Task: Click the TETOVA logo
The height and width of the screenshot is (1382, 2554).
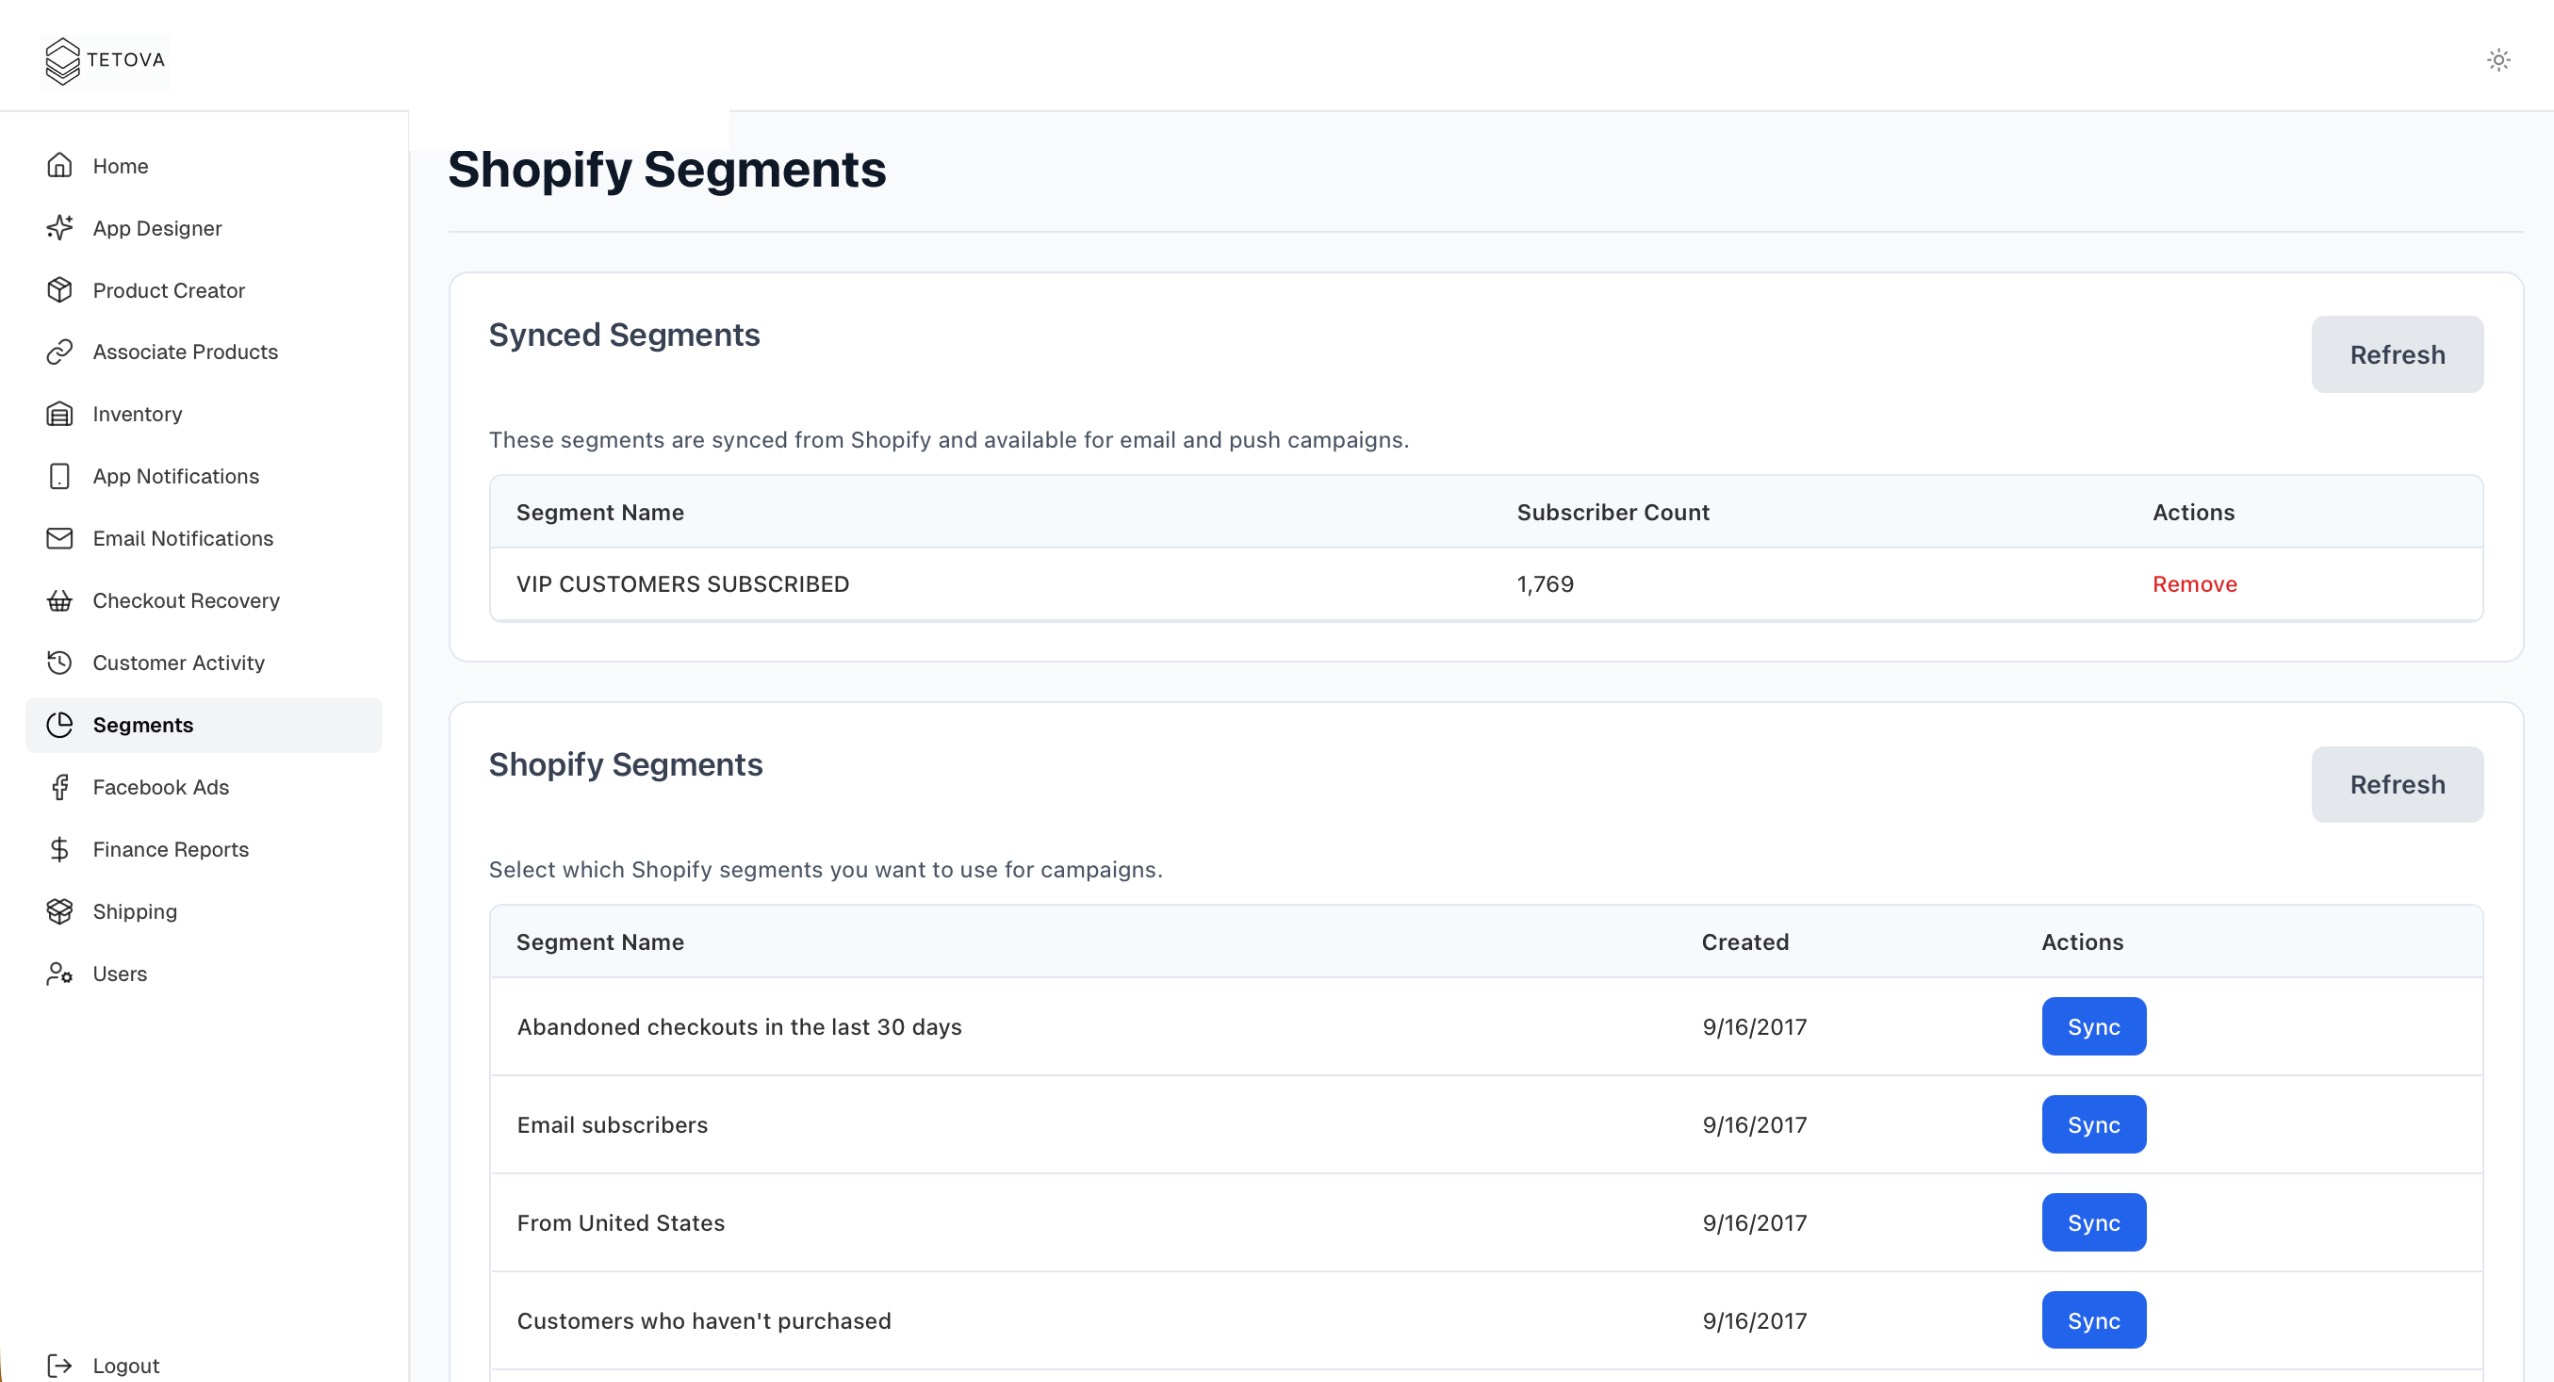Action: (x=105, y=60)
